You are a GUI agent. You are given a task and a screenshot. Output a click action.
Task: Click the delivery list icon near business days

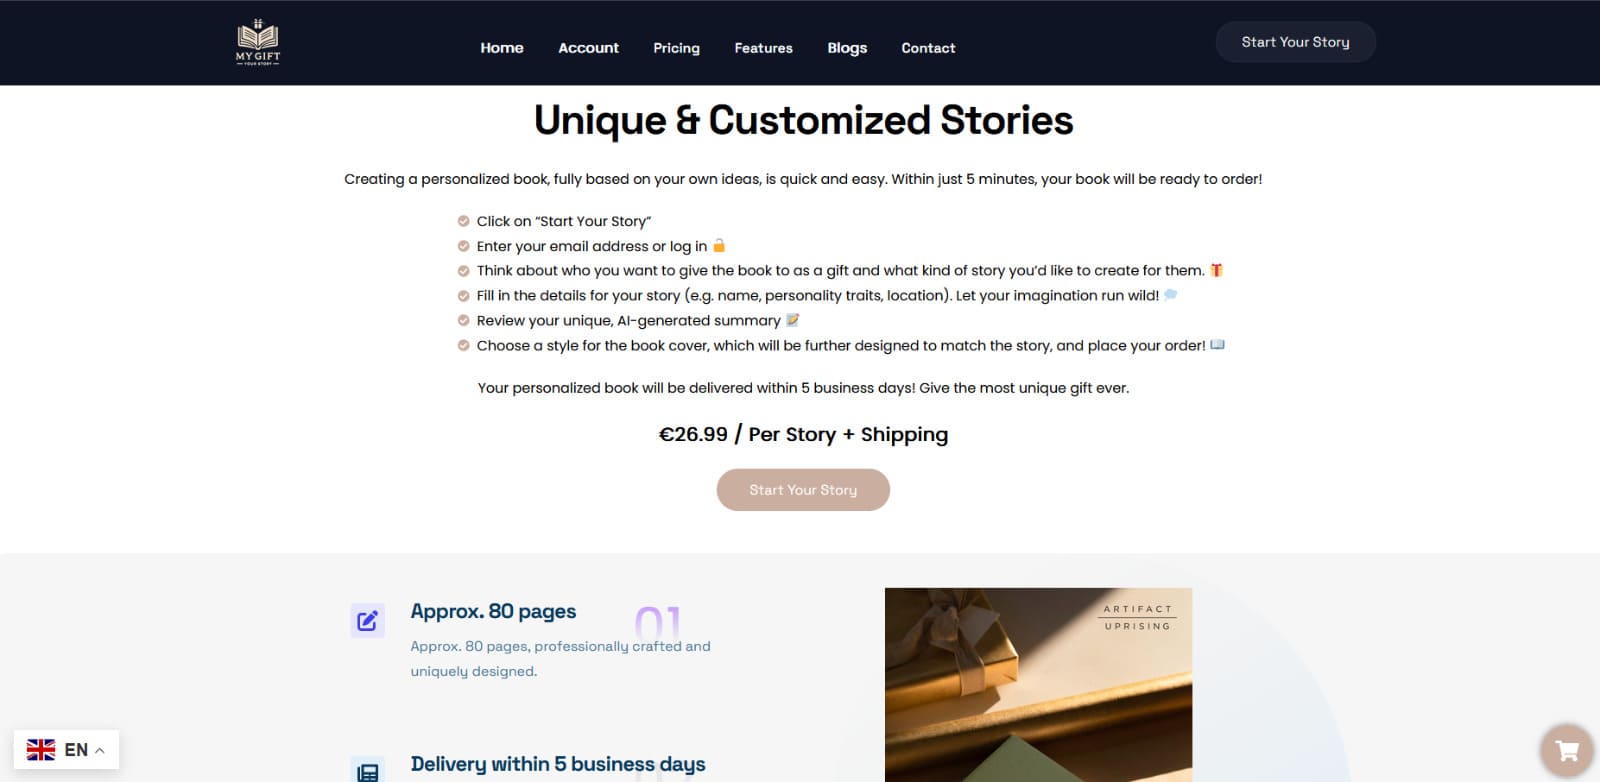tap(367, 771)
